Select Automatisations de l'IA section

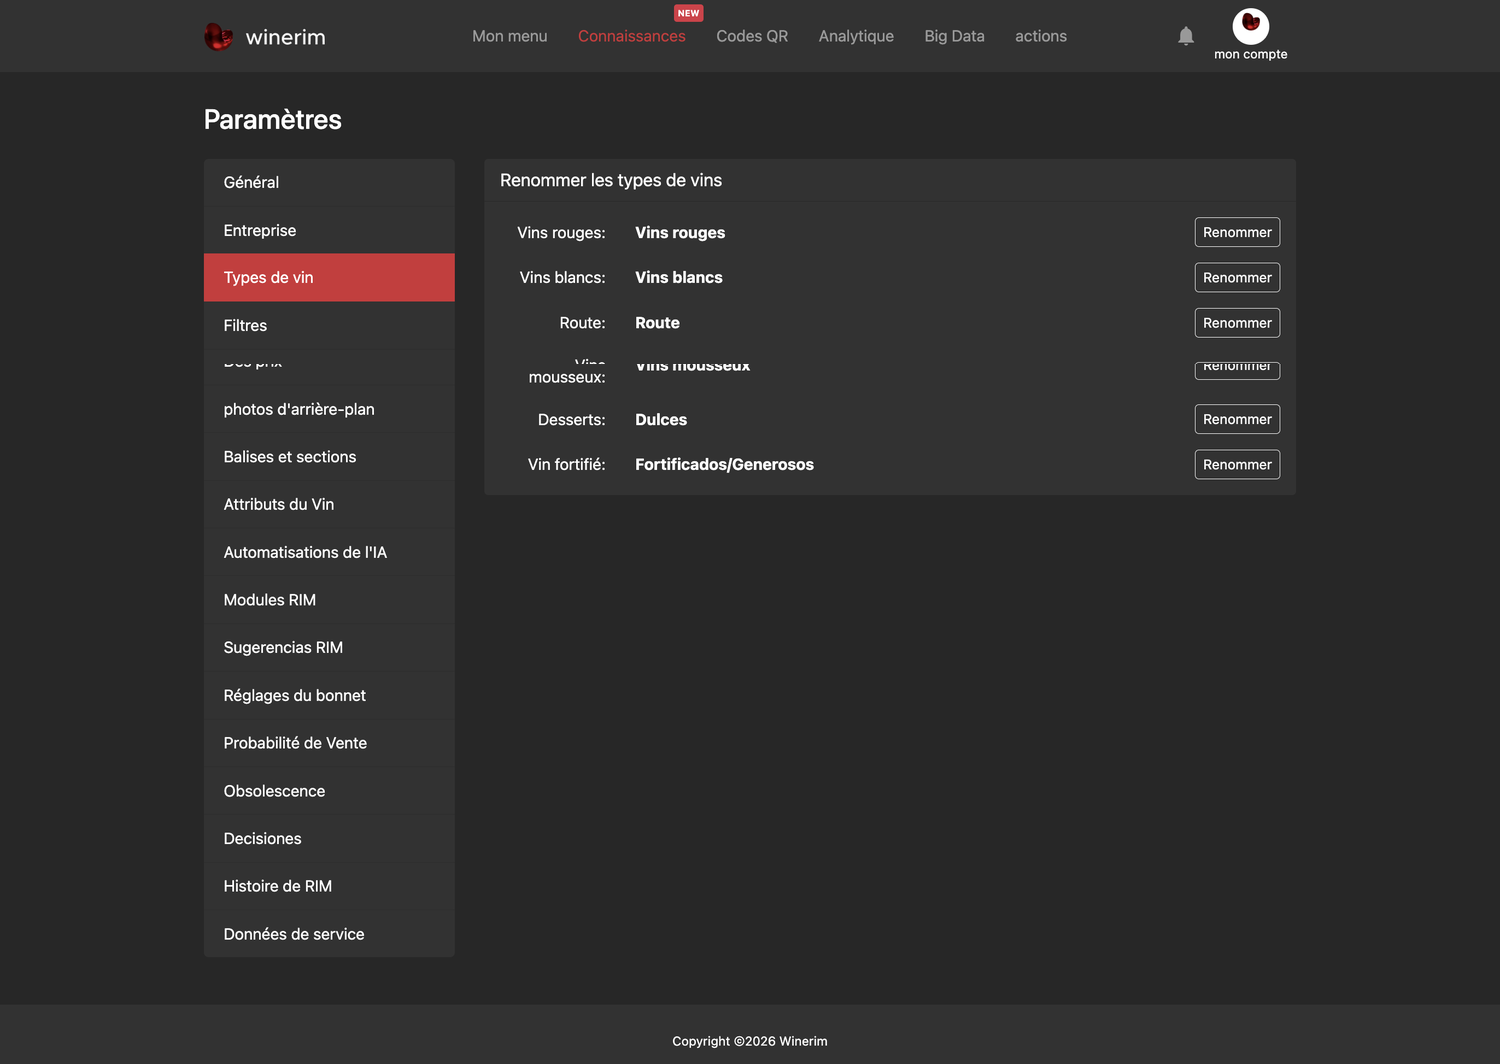(329, 552)
